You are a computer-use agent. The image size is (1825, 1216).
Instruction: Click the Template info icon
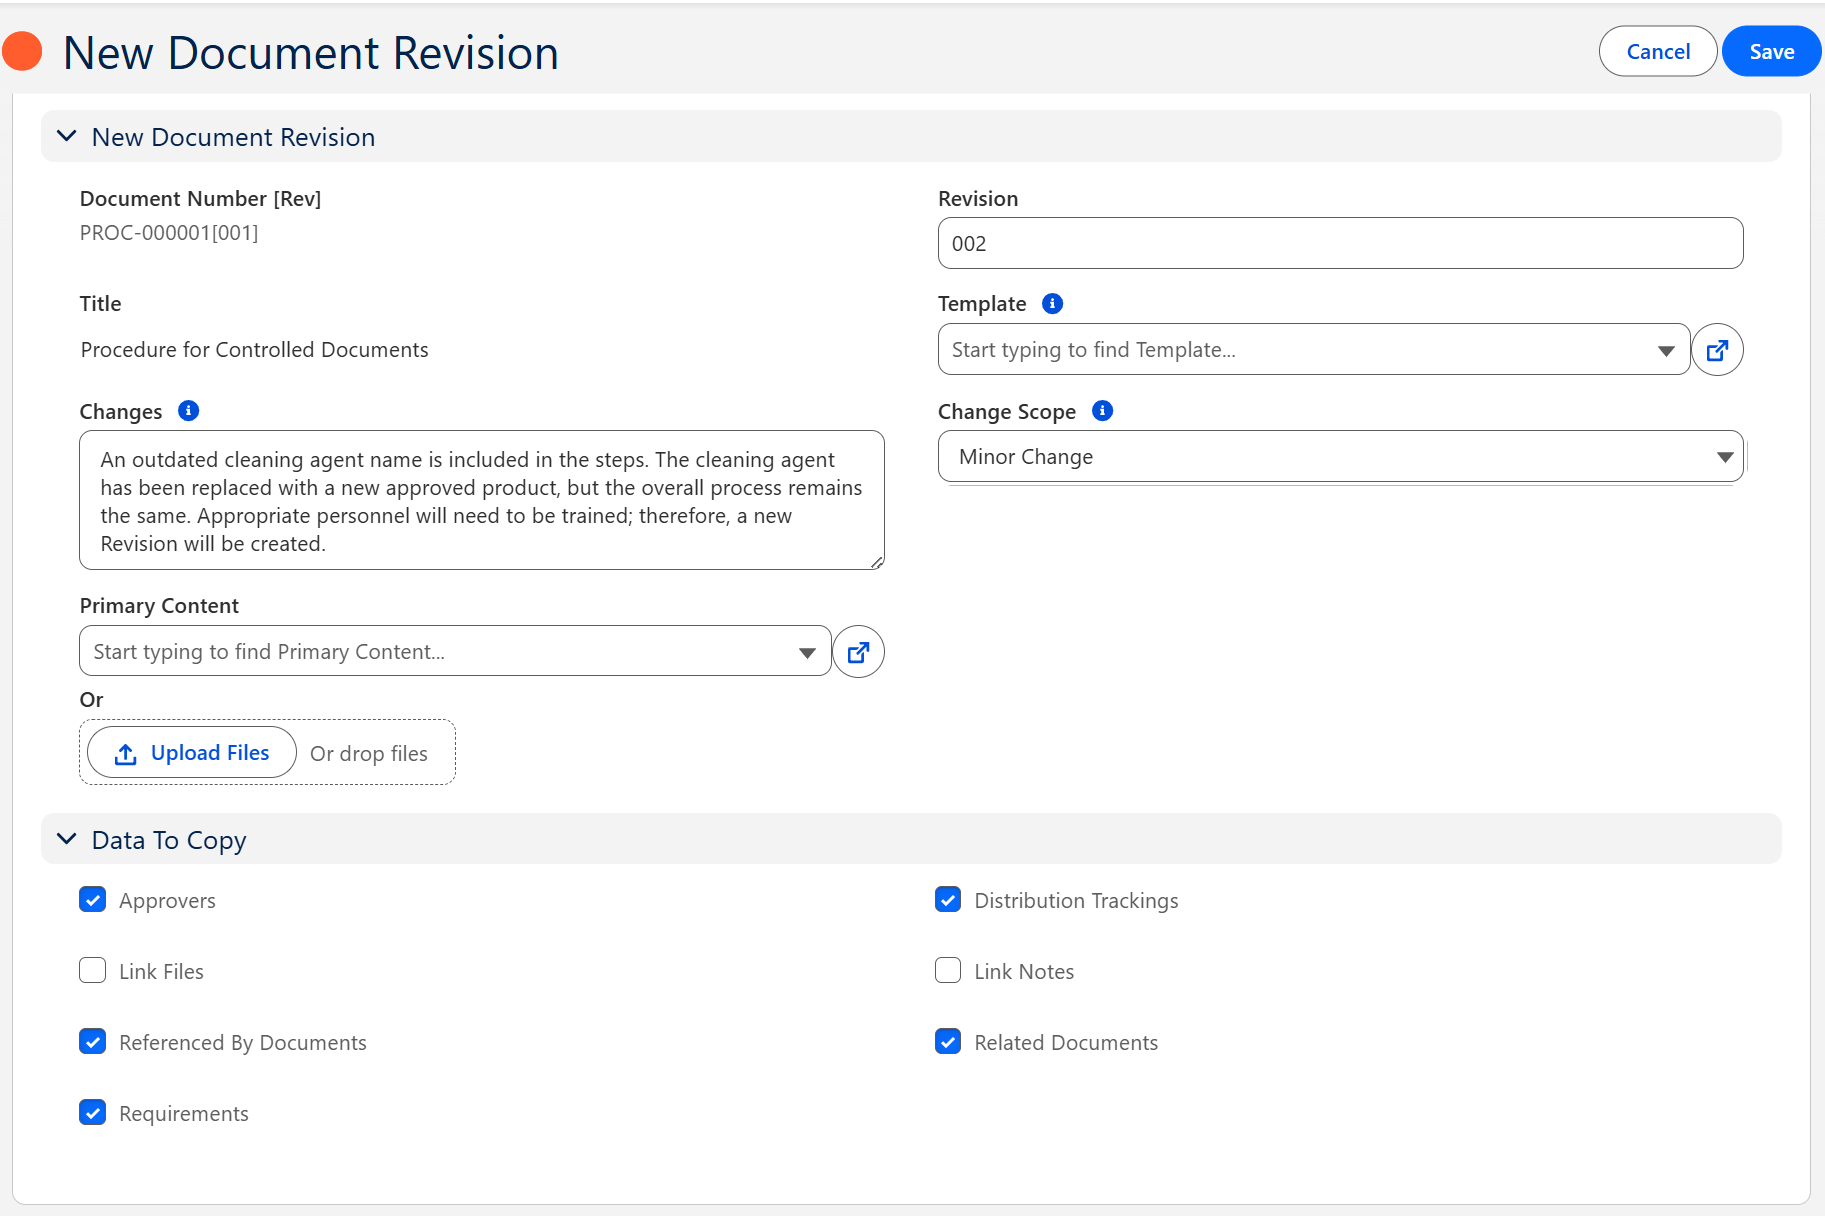pos(1052,303)
